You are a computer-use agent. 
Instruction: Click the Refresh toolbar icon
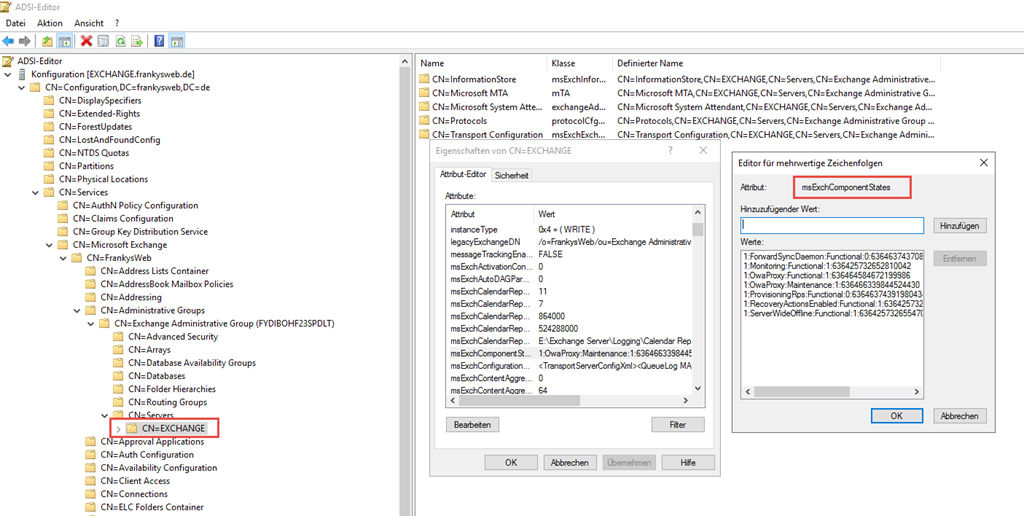click(x=120, y=41)
